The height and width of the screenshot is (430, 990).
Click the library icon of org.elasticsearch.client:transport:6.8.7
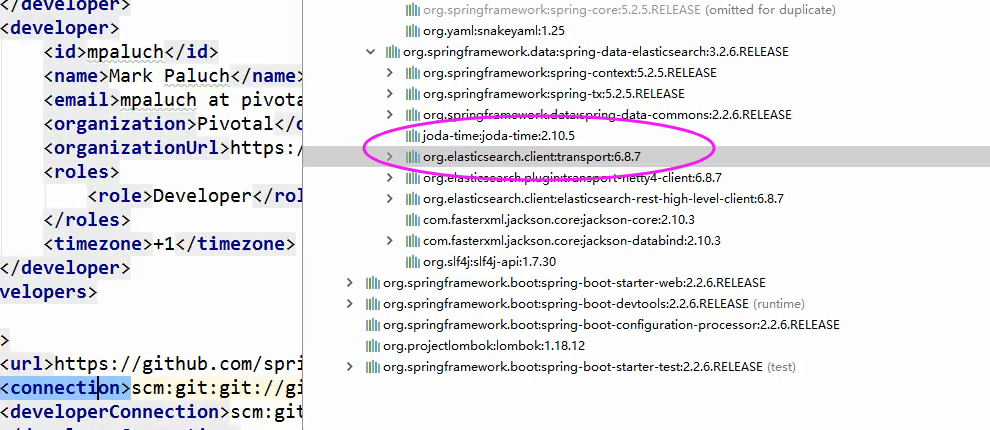tap(413, 157)
